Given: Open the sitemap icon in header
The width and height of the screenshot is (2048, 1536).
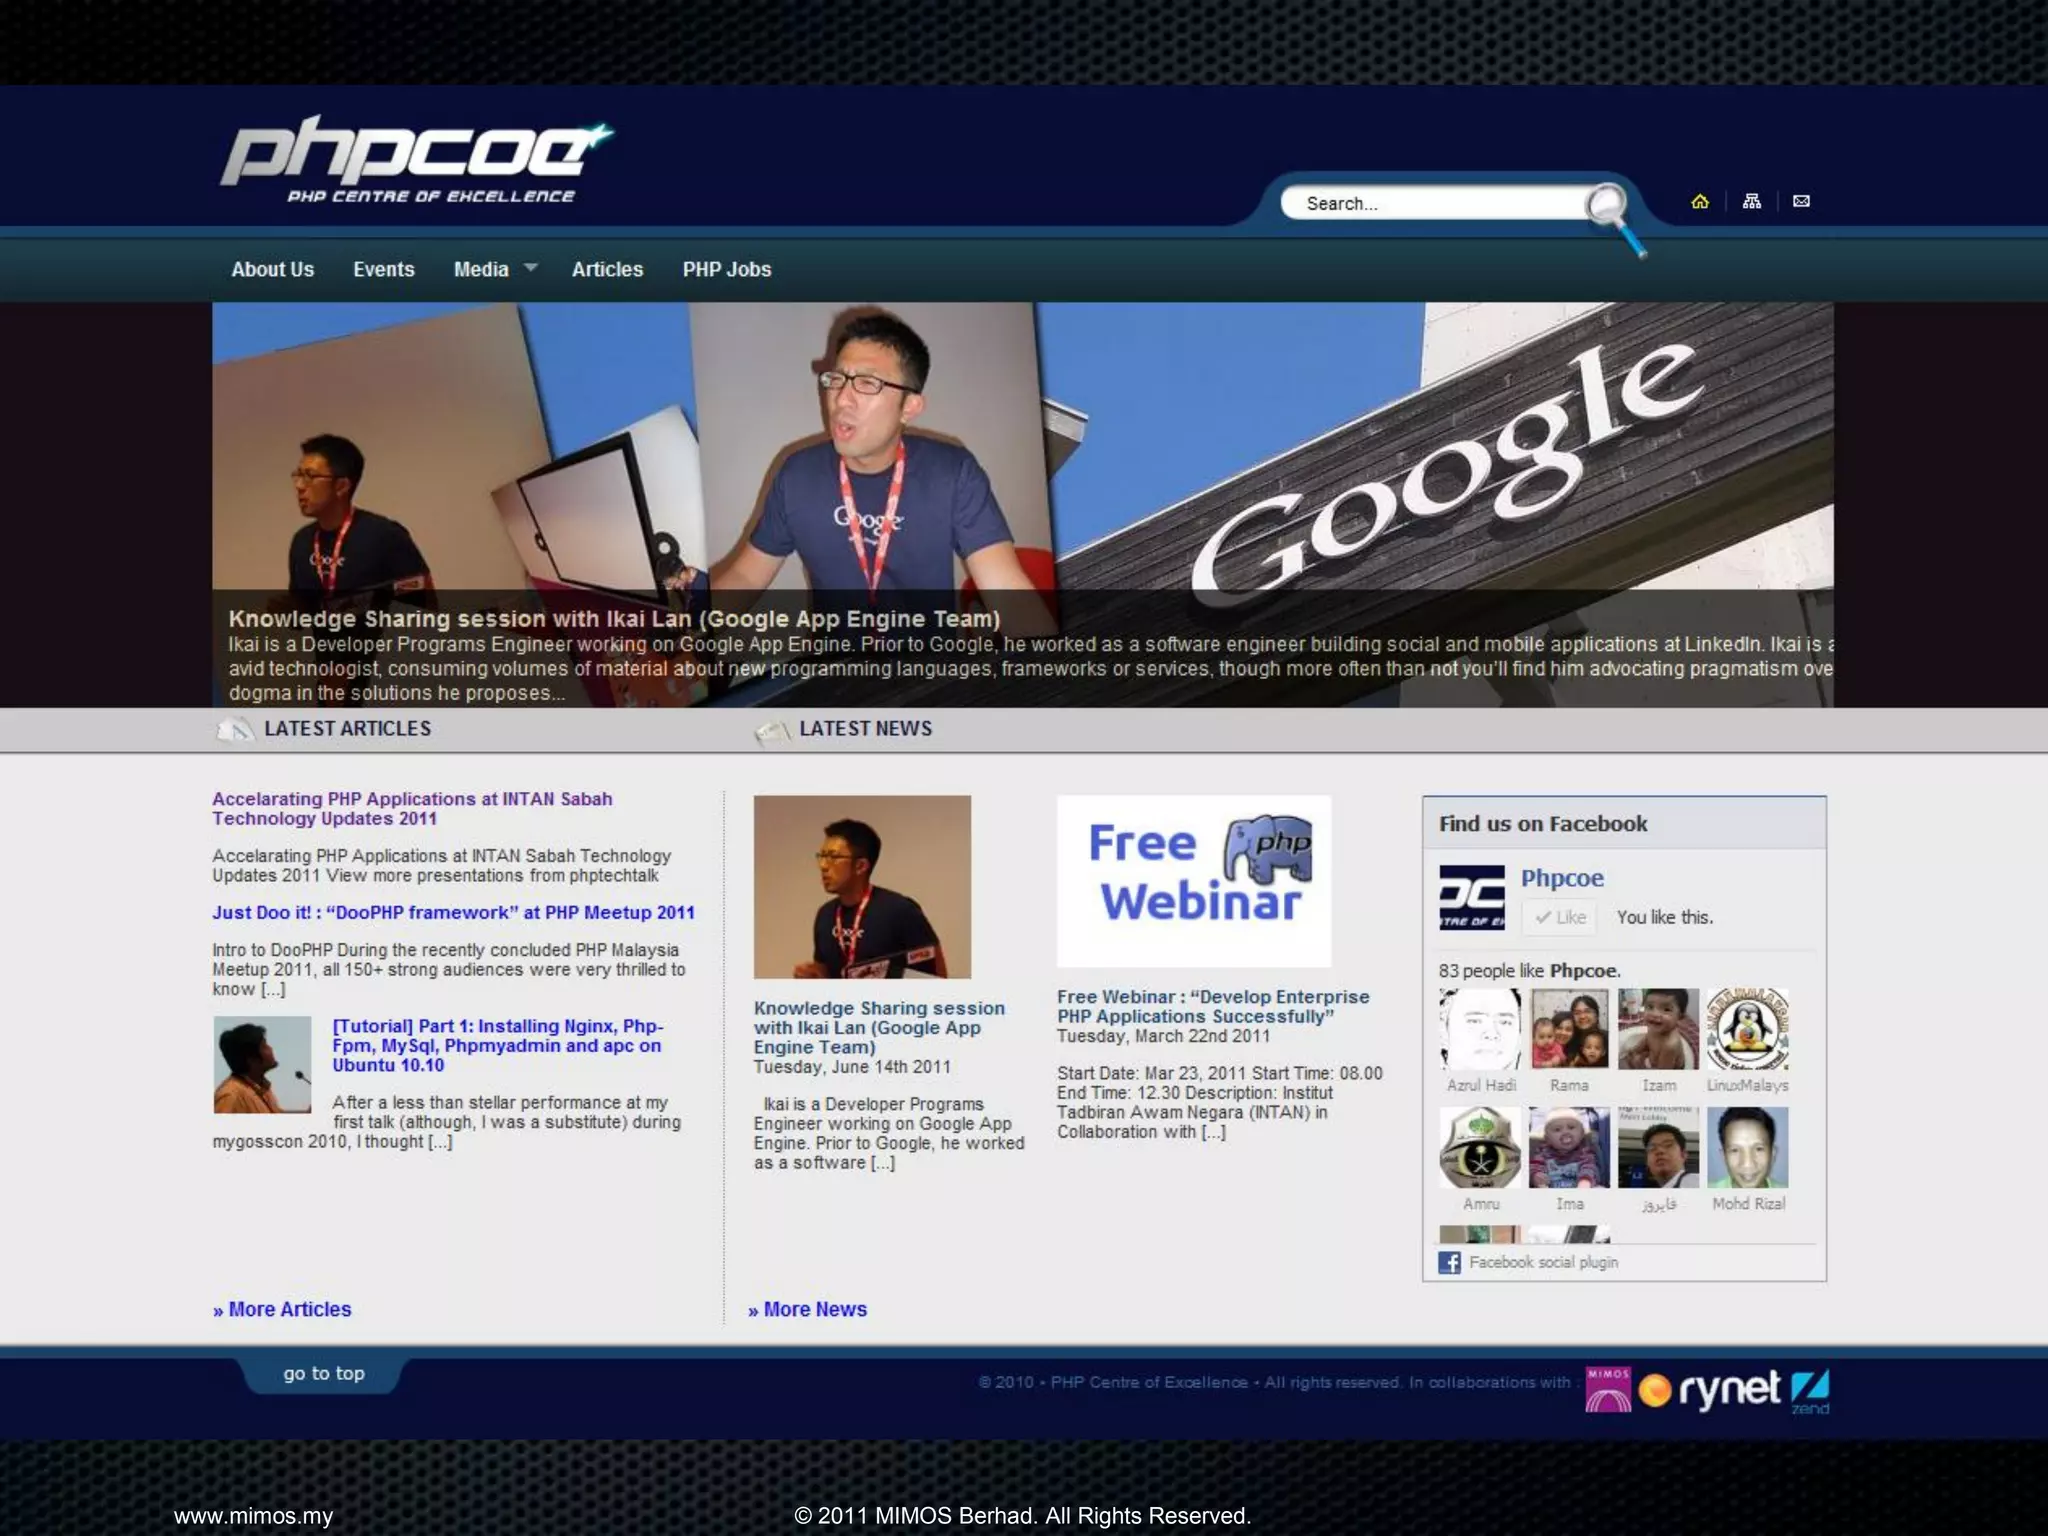Looking at the screenshot, I should click(x=1751, y=202).
